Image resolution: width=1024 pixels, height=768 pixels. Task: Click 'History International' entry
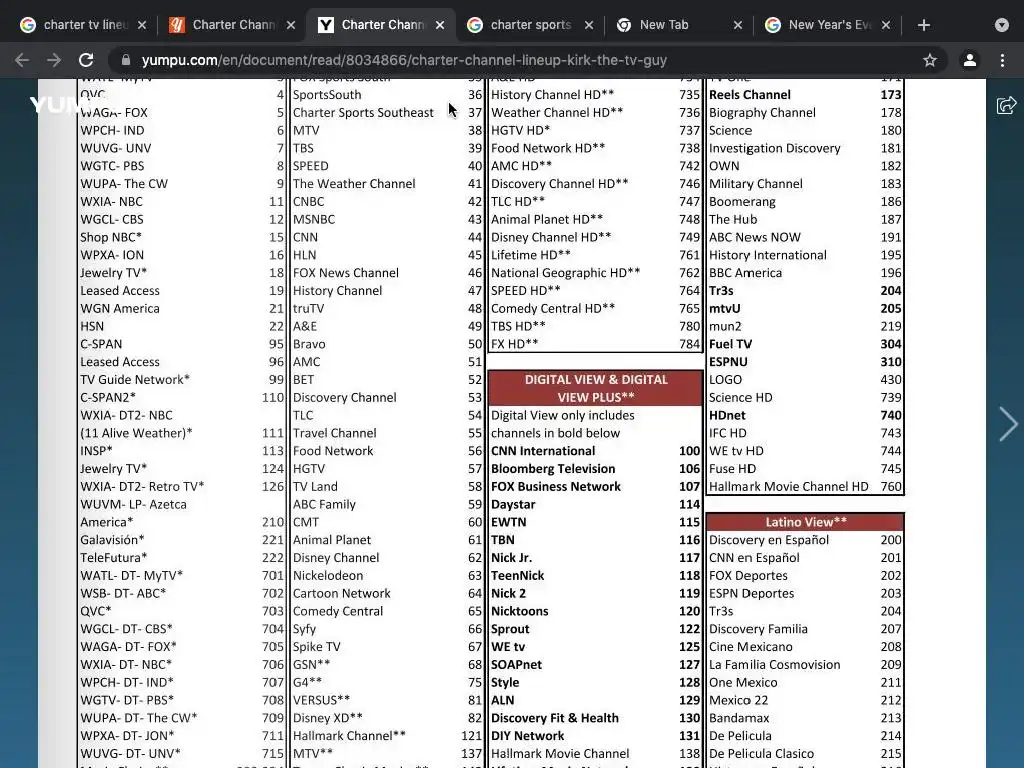point(767,255)
